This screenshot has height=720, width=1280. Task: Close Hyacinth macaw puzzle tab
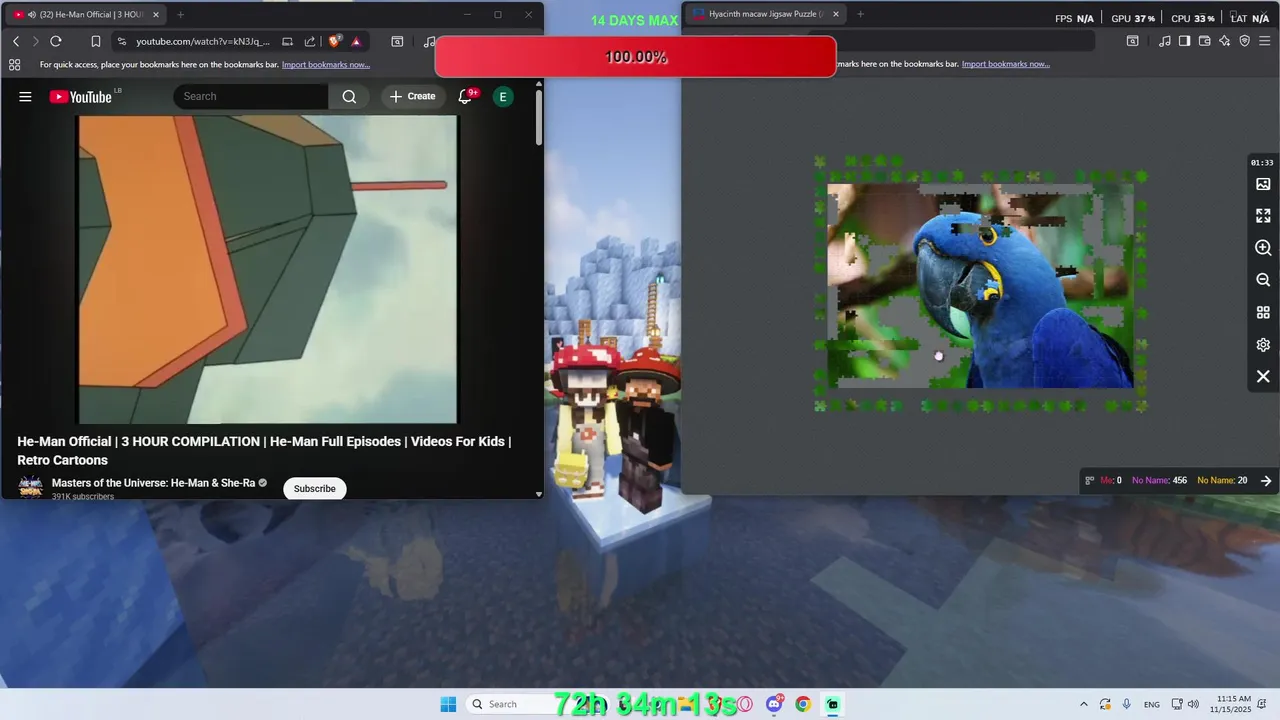(835, 14)
